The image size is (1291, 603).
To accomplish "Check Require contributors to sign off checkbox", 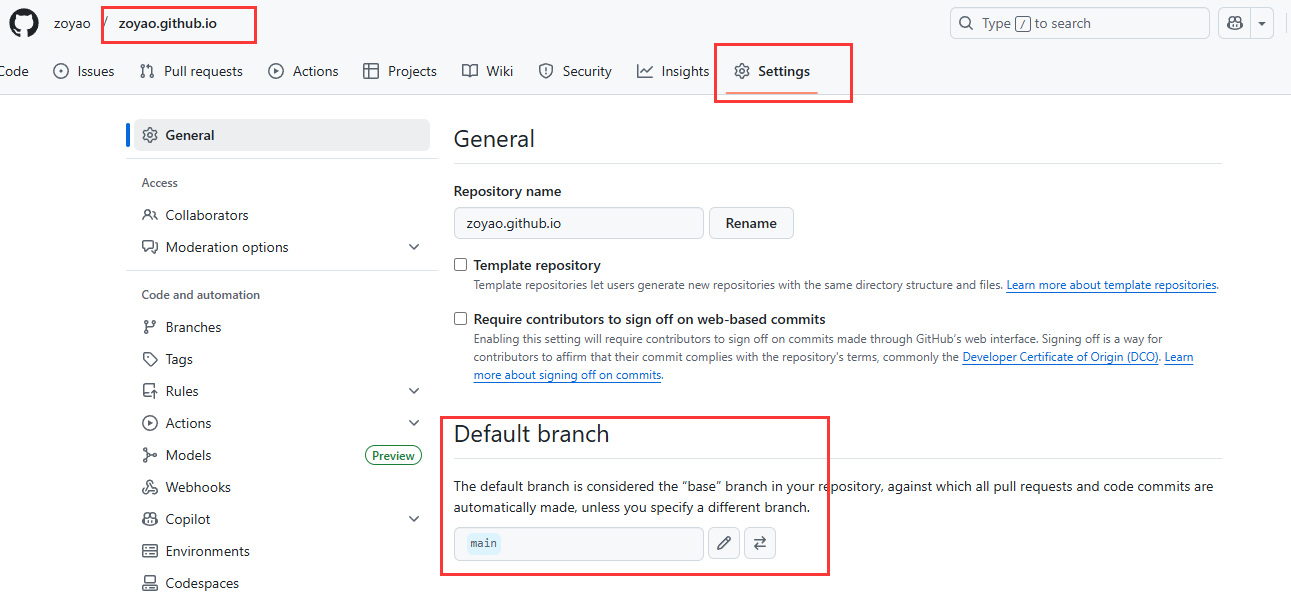I will [461, 319].
